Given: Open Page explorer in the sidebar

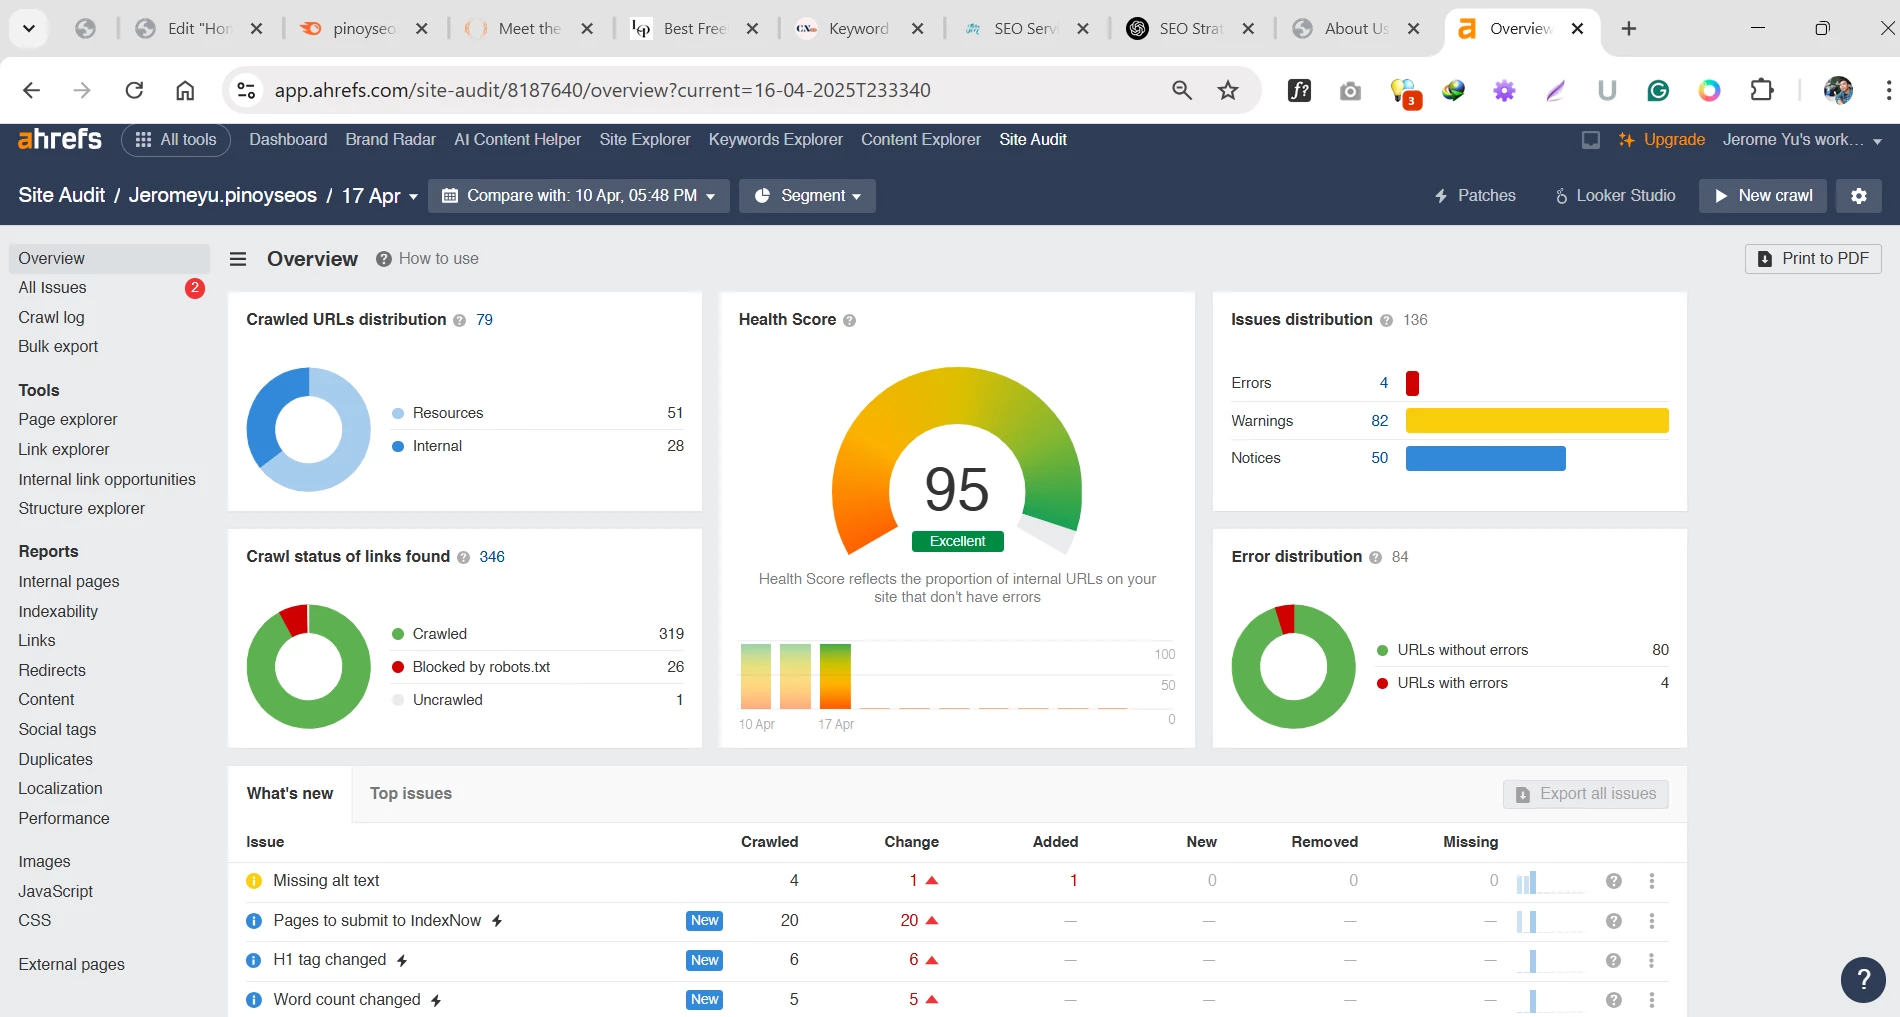Looking at the screenshot, I should 68,420.
